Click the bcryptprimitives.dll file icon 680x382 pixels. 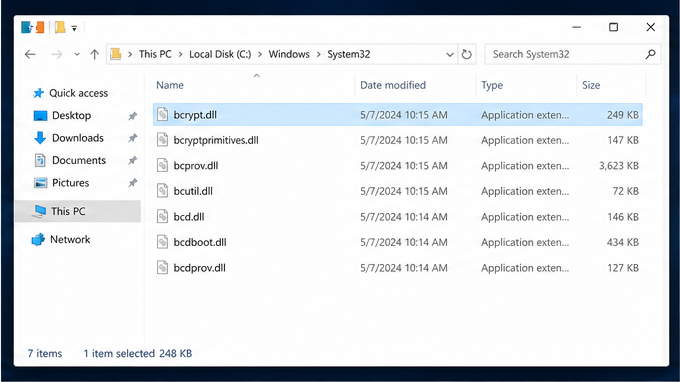(162, 140)
